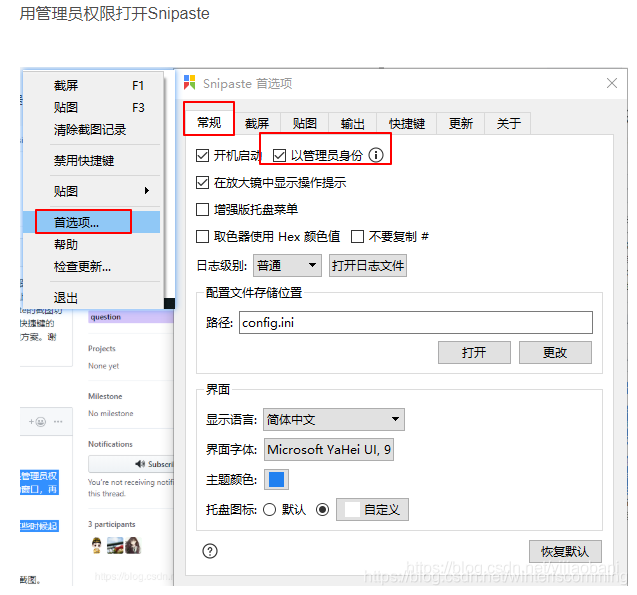Switch to the 常规 tab
Viewport: 637px width, 595px height.
pos(209,122)
